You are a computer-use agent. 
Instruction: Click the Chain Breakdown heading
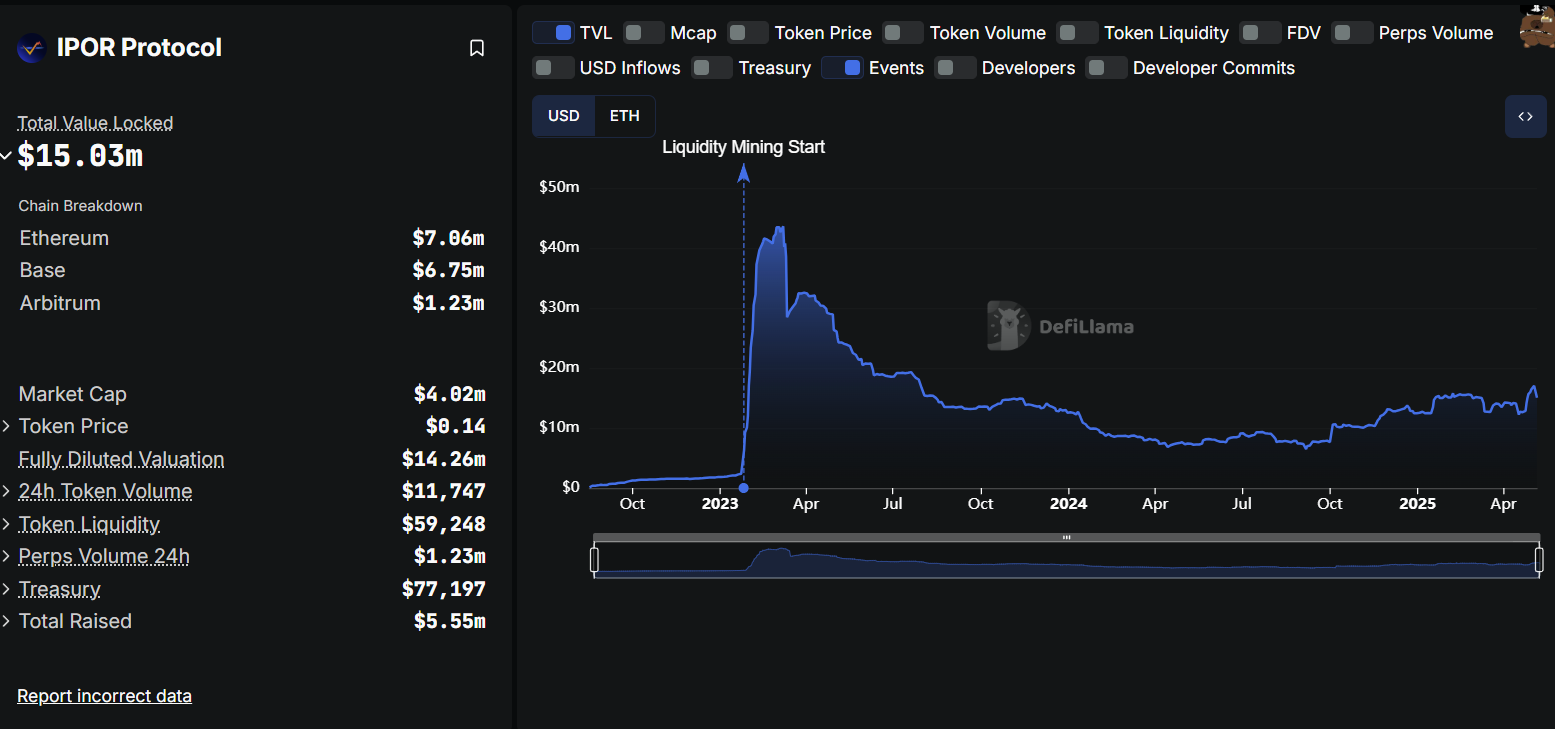coord(80,206)
